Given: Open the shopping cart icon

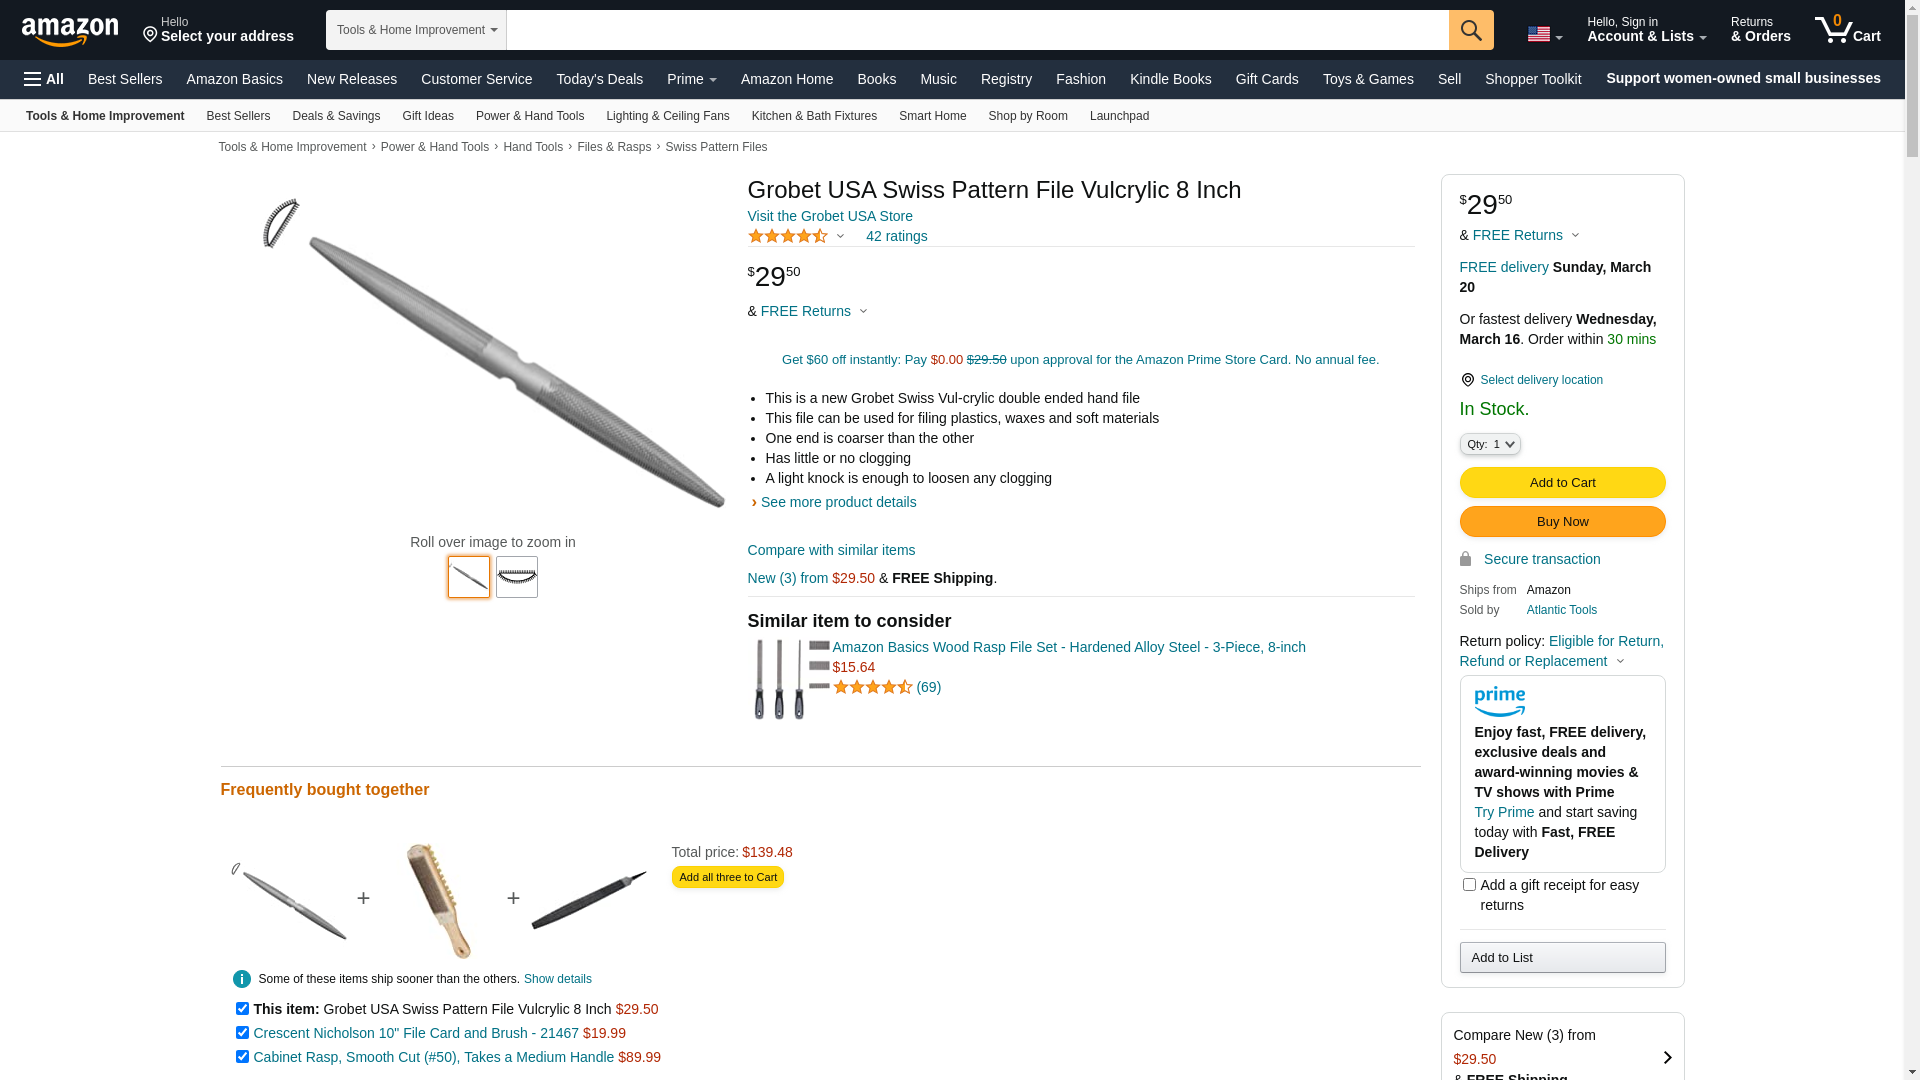Looking at the screenshot, I should click(x=1847, y=30).
